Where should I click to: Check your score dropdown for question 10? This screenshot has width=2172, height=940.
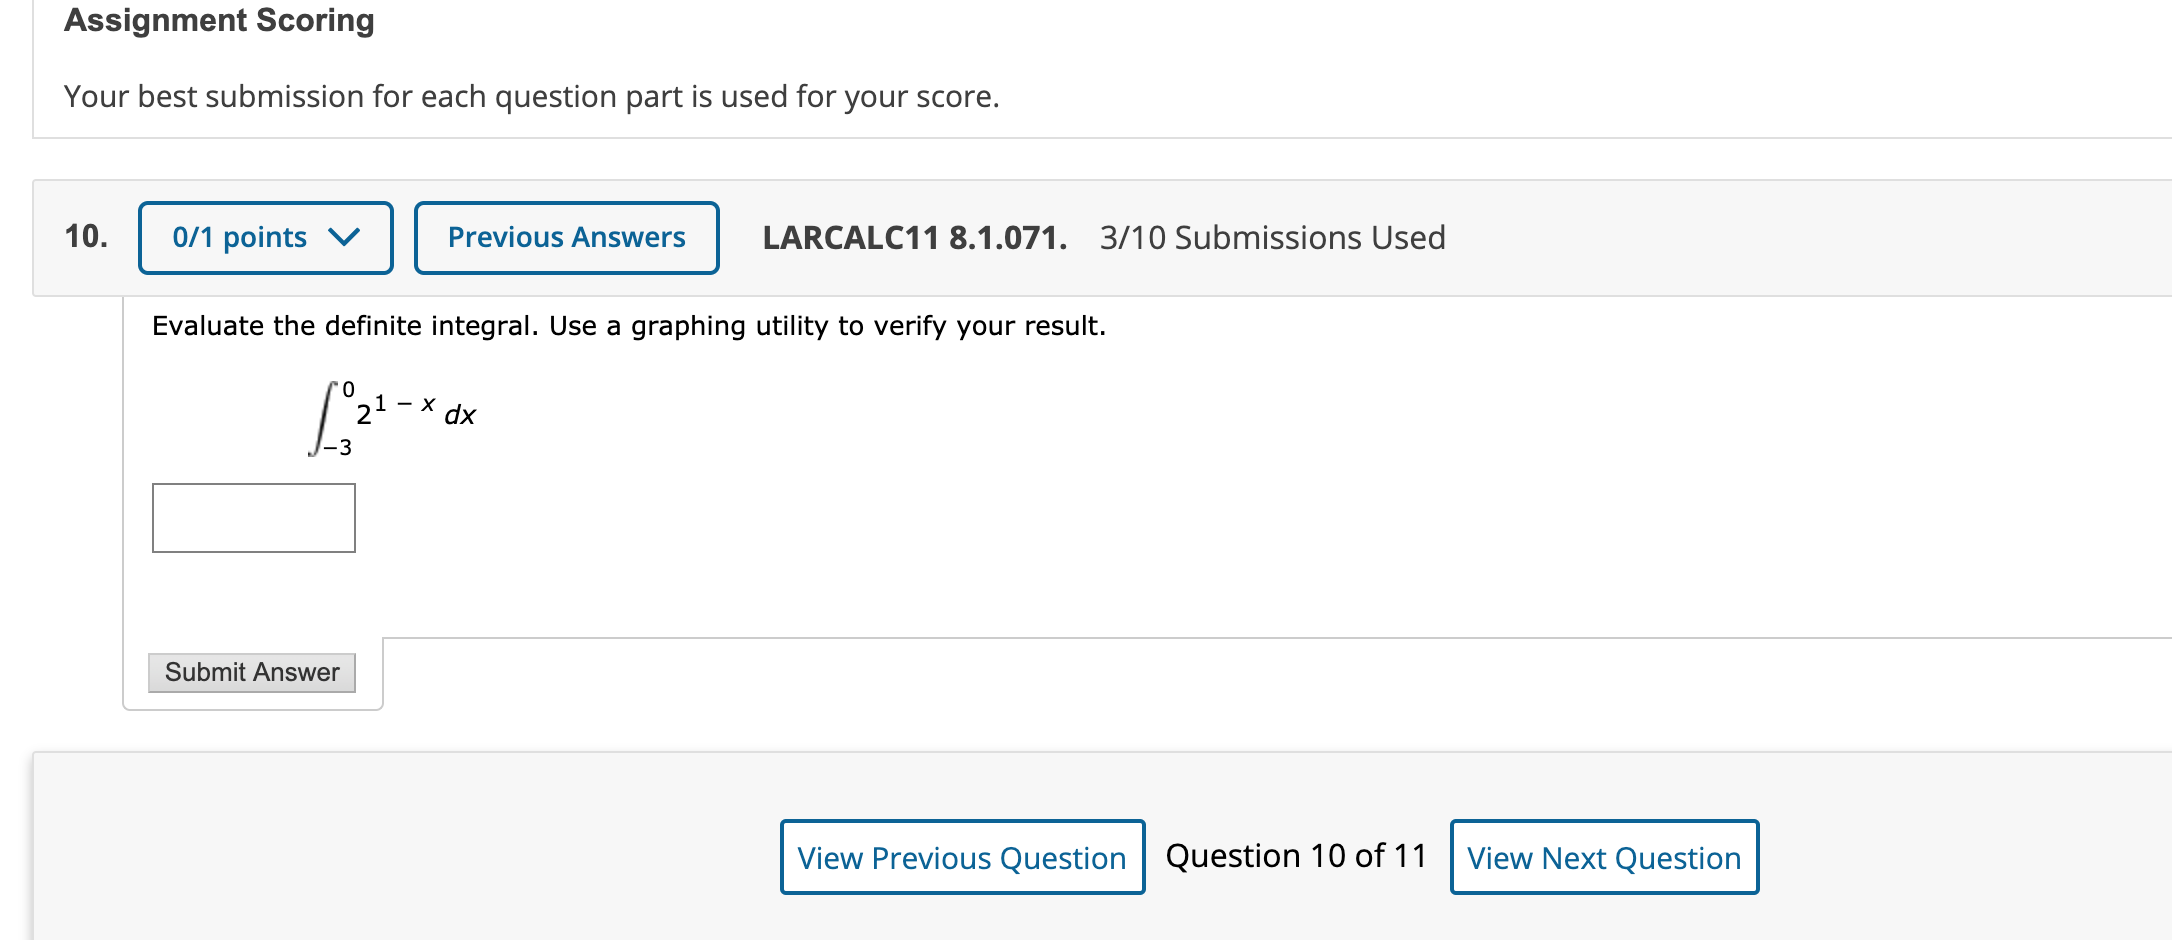click(264, 238)
